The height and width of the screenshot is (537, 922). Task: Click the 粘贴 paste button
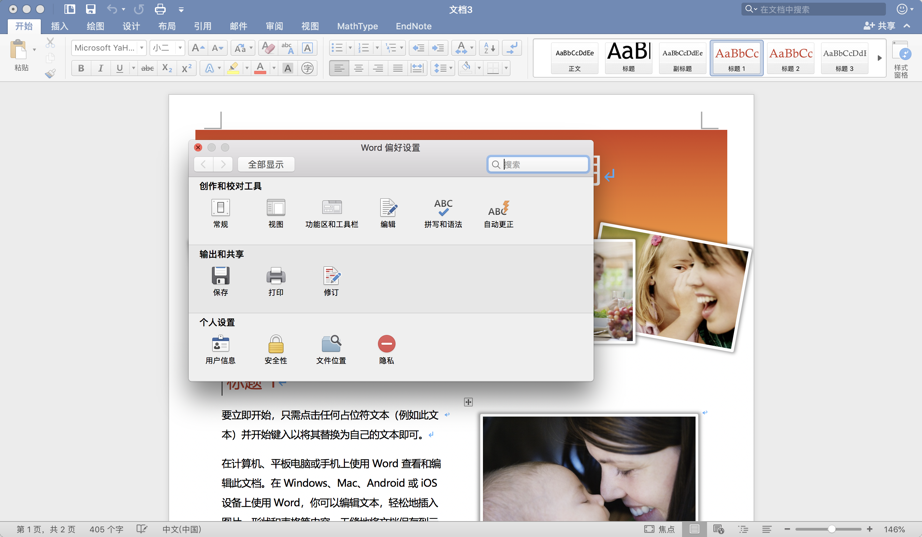[20, 55]
